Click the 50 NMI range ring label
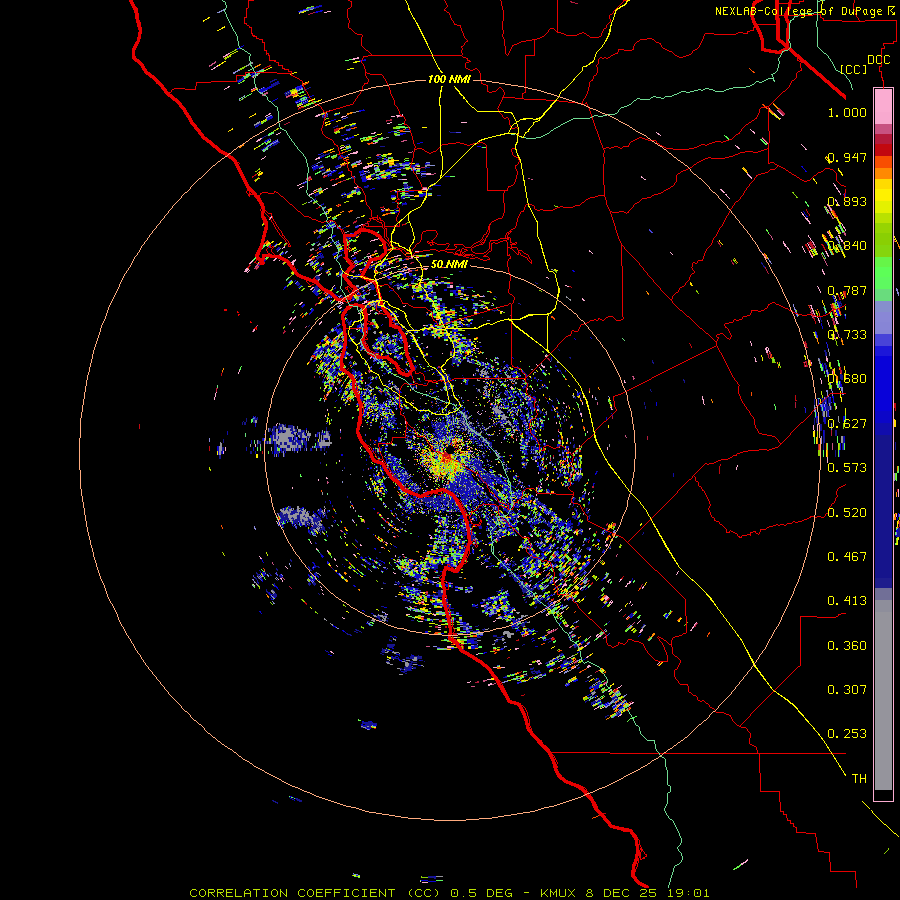 (x=449, y=264)
